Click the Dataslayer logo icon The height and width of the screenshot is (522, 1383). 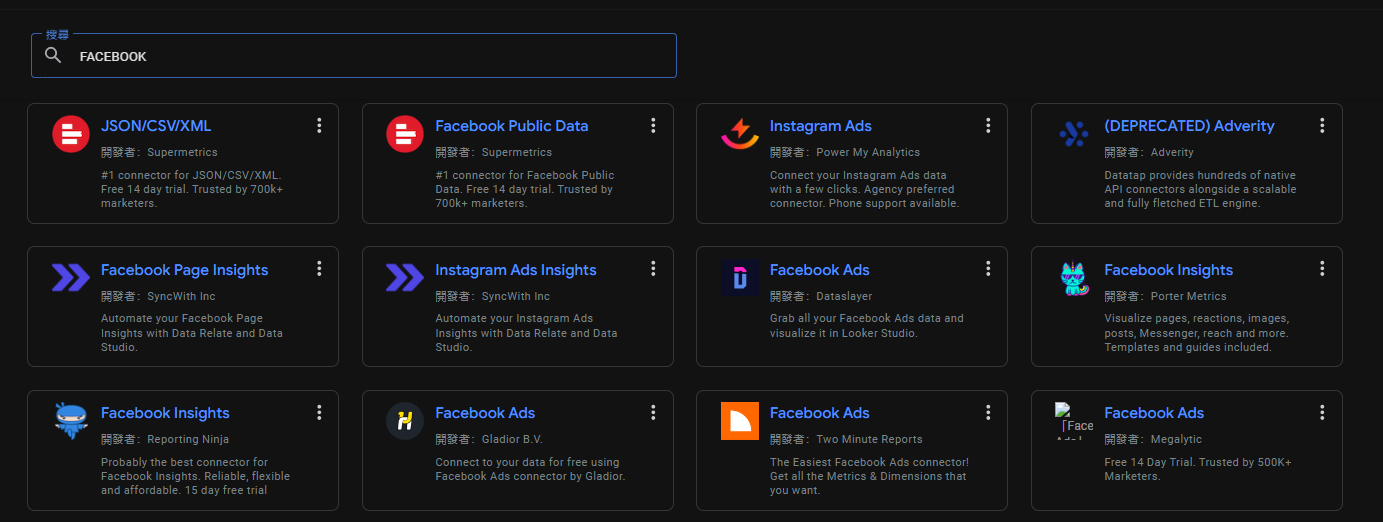[x=740, y=277]
